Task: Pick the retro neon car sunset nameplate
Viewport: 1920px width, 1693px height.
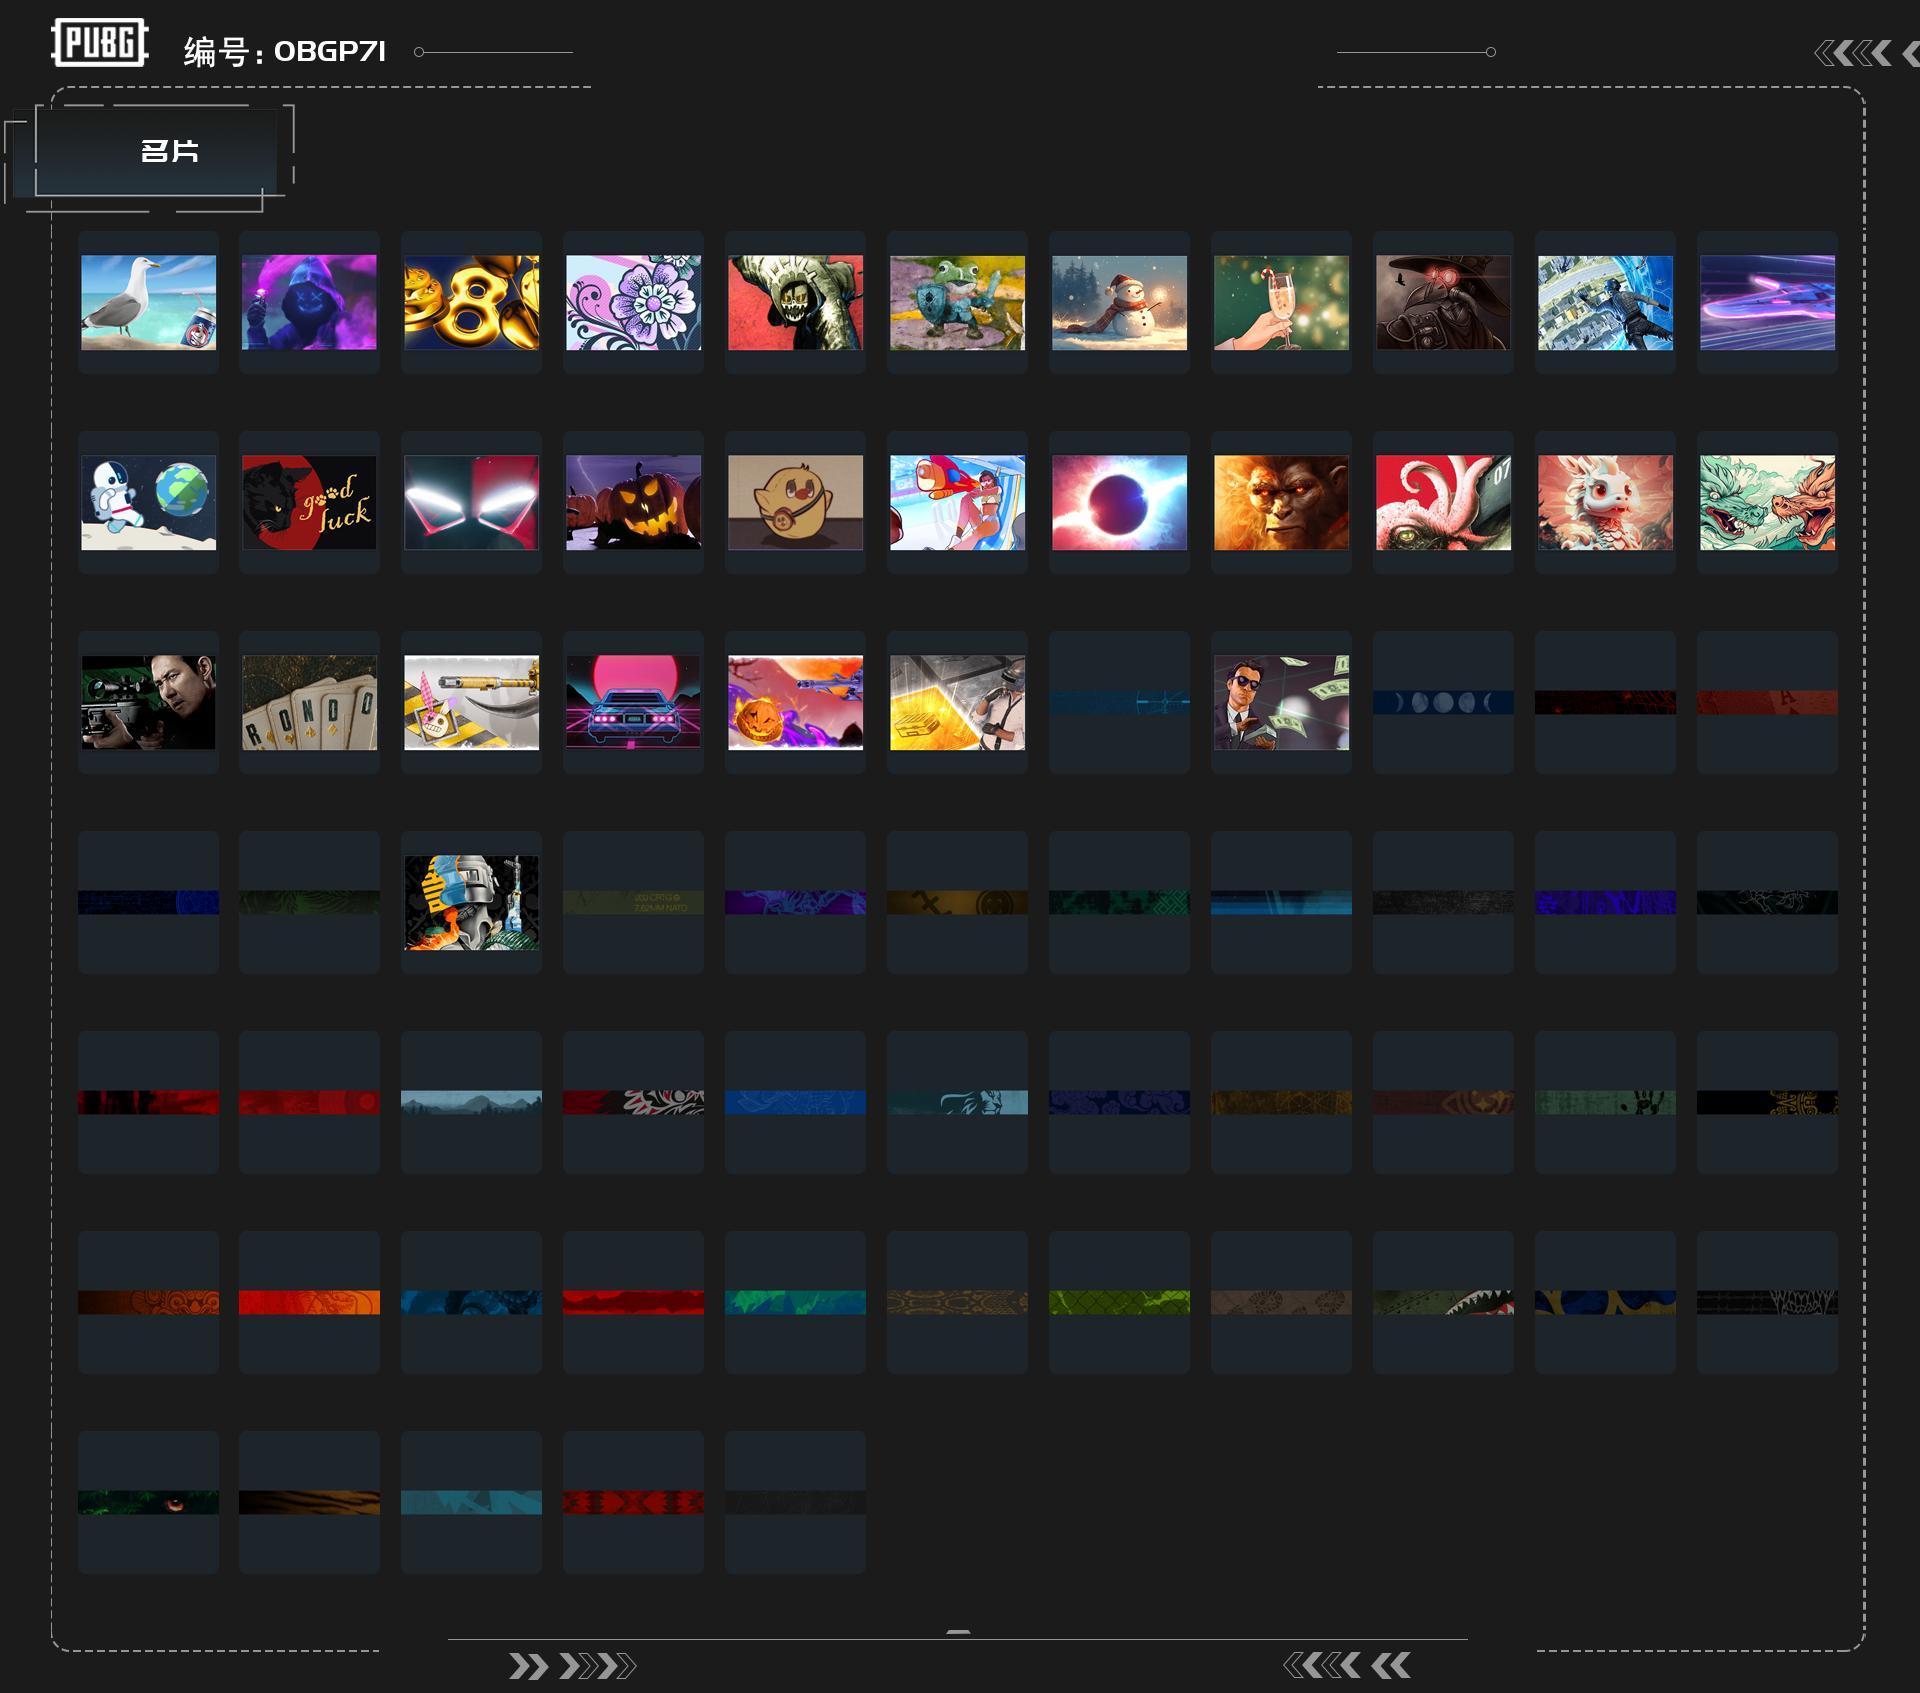Action: click(633, 702)
